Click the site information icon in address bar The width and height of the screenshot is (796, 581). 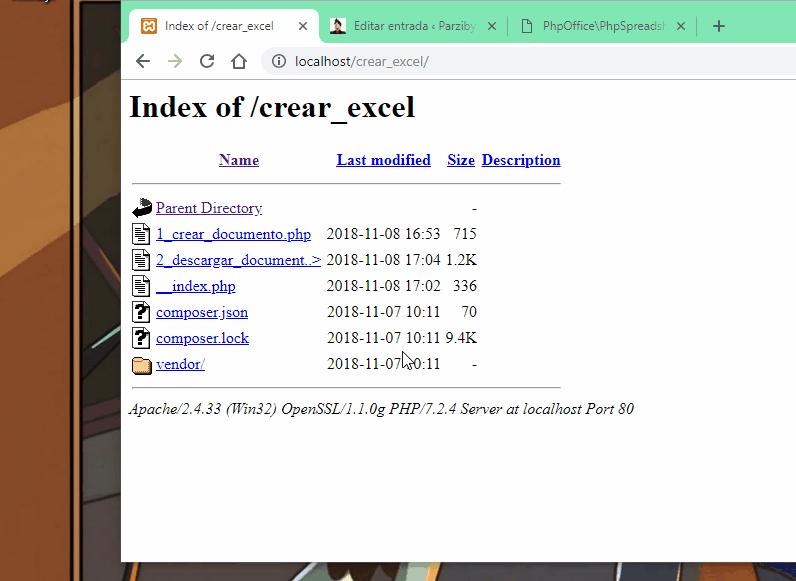pyautogui.click(x=279, y=61)
